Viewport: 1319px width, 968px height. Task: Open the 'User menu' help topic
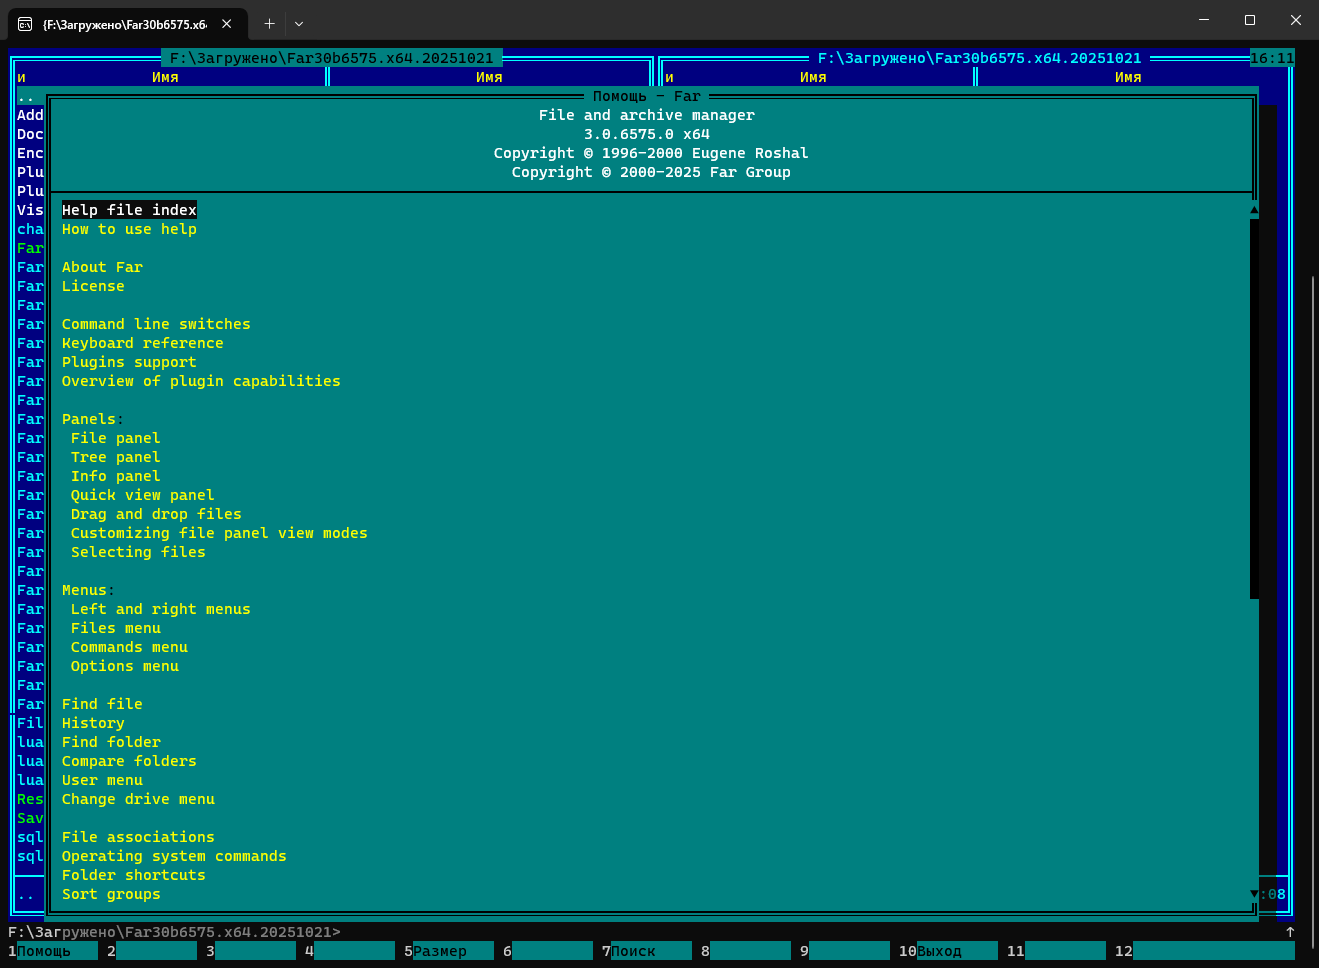(102, 780)
